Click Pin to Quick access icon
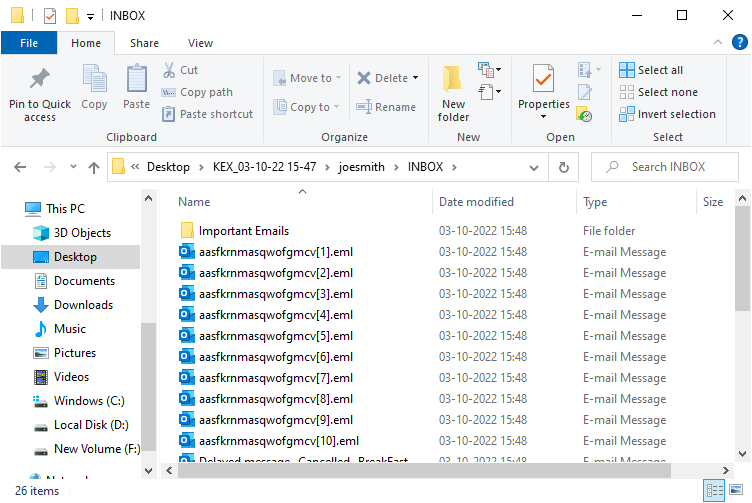Image resolution: width=752 pixels, height=503 pixels. pyautogui.click(x=40, y=79)
